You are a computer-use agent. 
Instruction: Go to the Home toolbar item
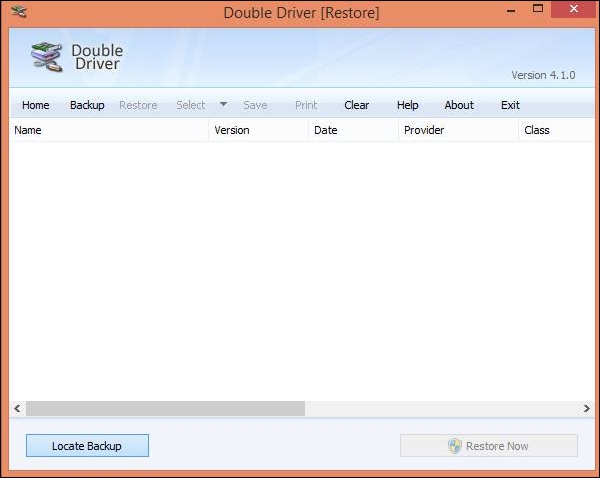36,105
